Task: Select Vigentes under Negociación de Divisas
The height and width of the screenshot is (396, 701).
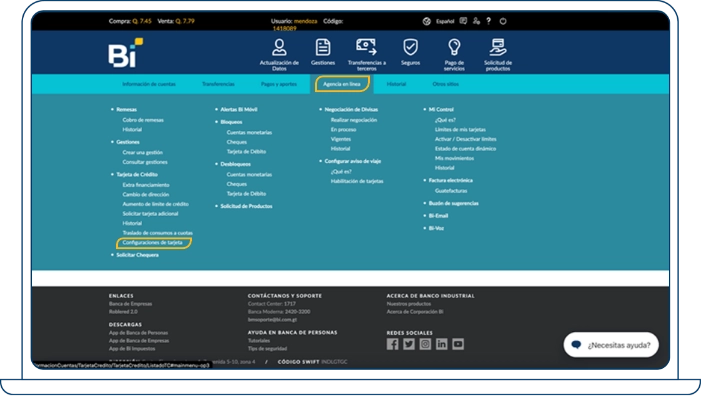Action: pyautogui.click(x=341, y=139)
